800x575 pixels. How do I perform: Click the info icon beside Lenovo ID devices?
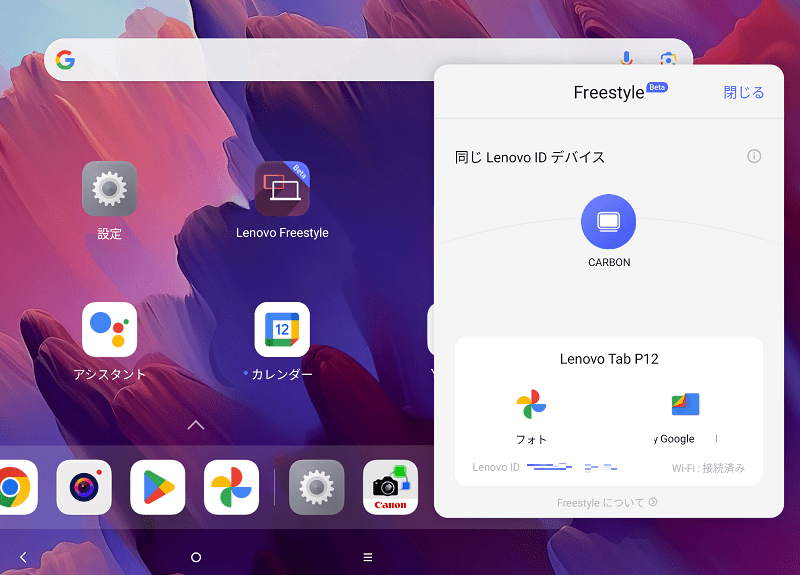click(754, 156)
